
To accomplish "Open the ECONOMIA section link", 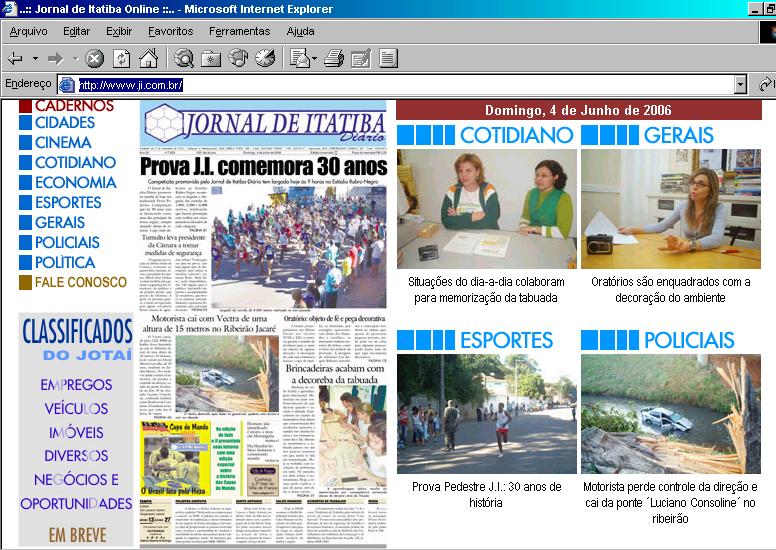I will tap(76, 182).
